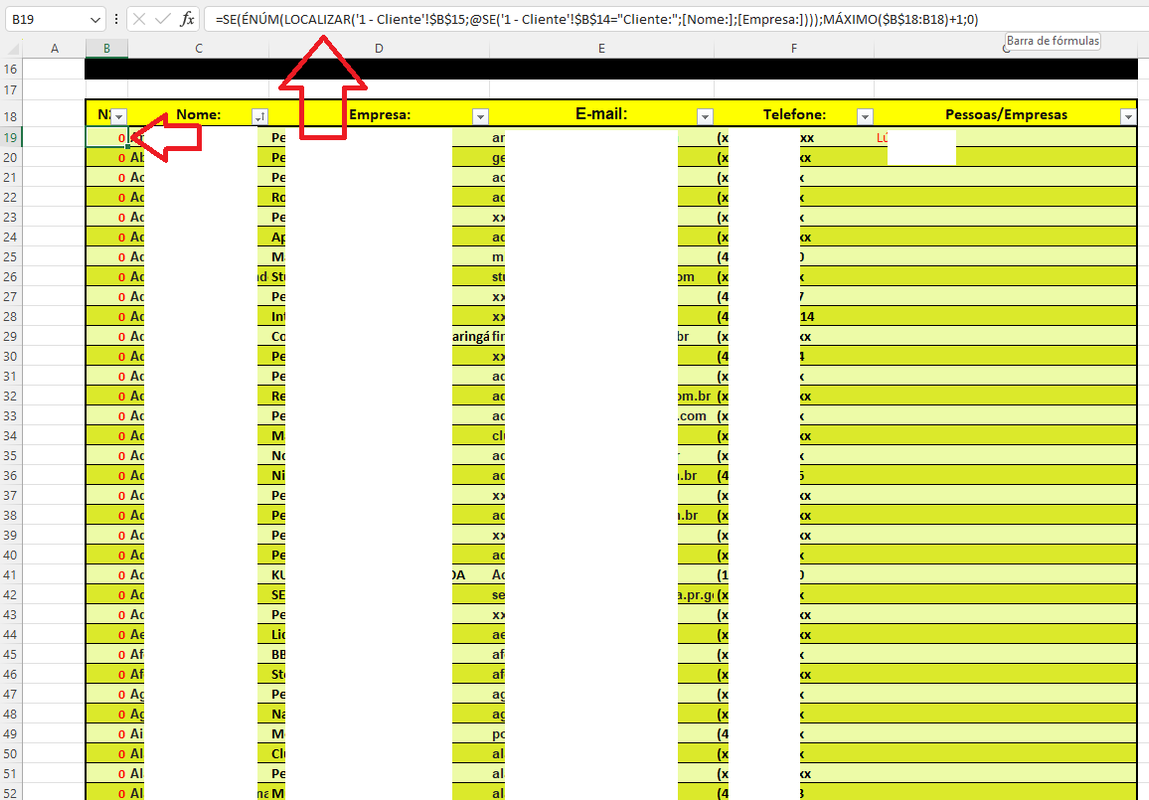The width and height of the screenshot is (1149, 800).
Task: Click the 'Ro' empresa cell in row 22
Action: coord(379,197)
